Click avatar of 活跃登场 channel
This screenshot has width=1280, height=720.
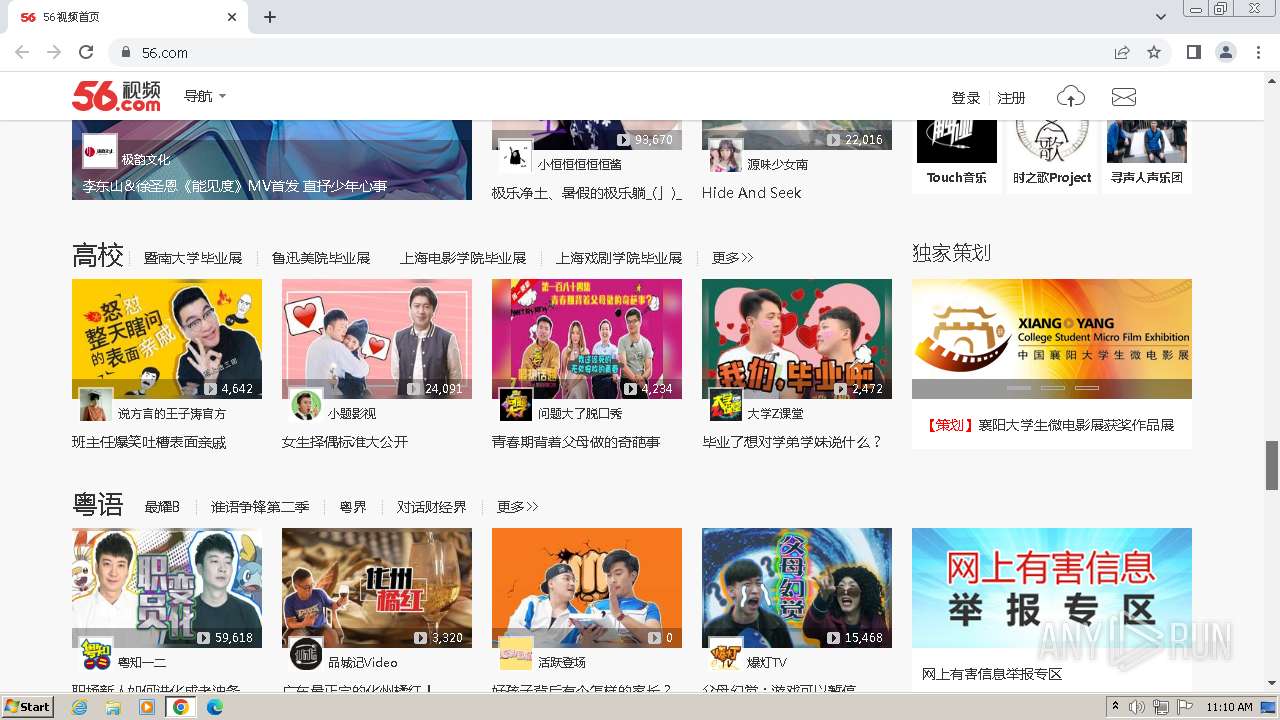click(x=516, y=654)
